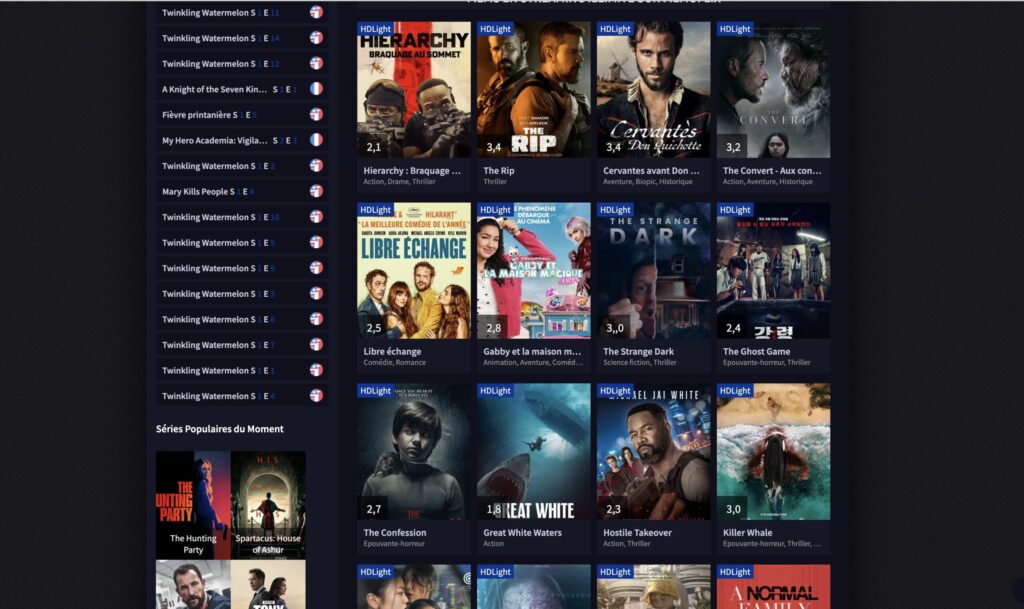Open the Libre échange title link

click(x=392, y=351)
